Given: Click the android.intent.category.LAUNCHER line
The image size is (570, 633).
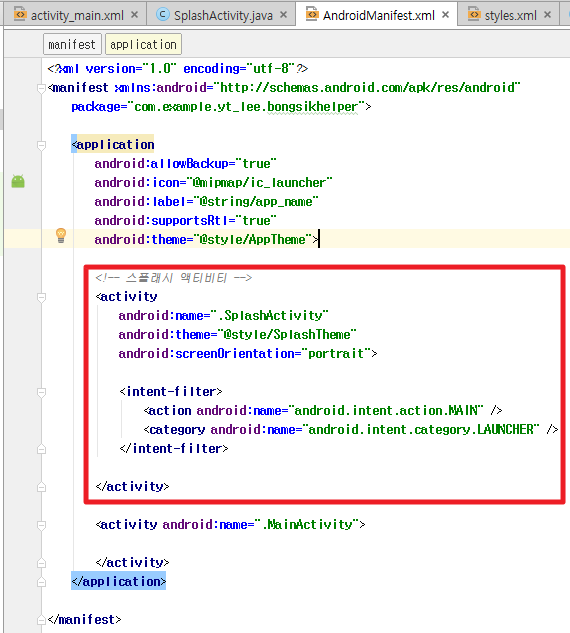Looking at the screenshot, I should (x=351, y=430).
